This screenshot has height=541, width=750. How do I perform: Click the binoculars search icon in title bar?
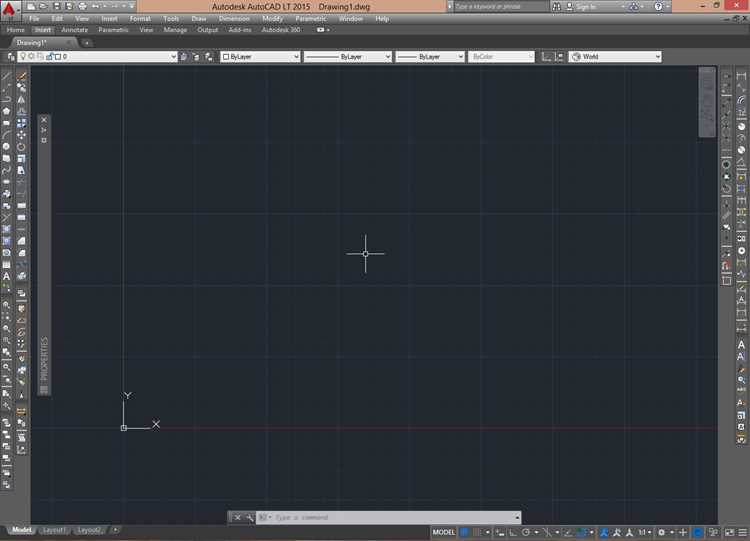(556, 7)
